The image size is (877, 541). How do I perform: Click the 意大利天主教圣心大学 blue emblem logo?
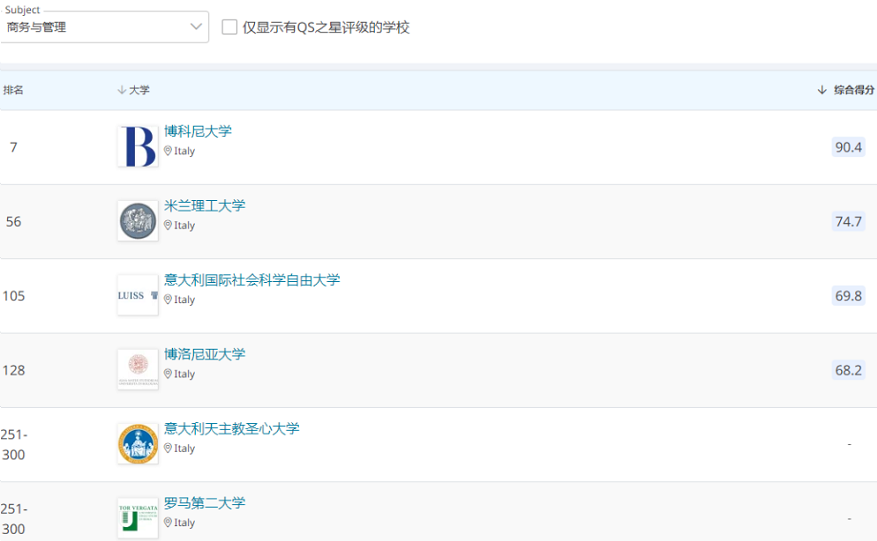click(138, 444)
